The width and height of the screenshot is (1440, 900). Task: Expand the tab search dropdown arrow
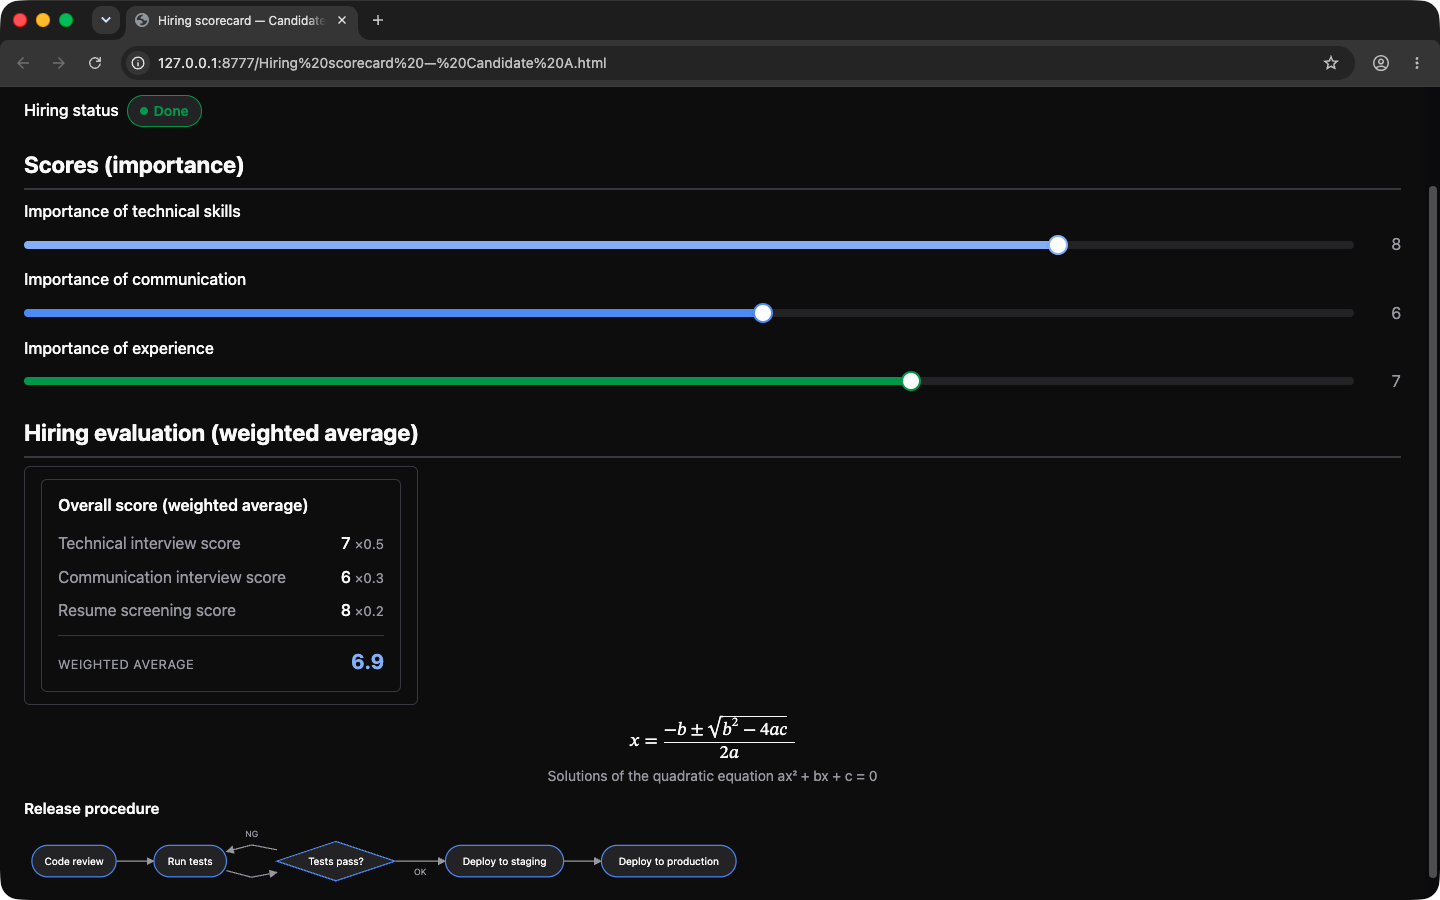click(x=106, y=20)
